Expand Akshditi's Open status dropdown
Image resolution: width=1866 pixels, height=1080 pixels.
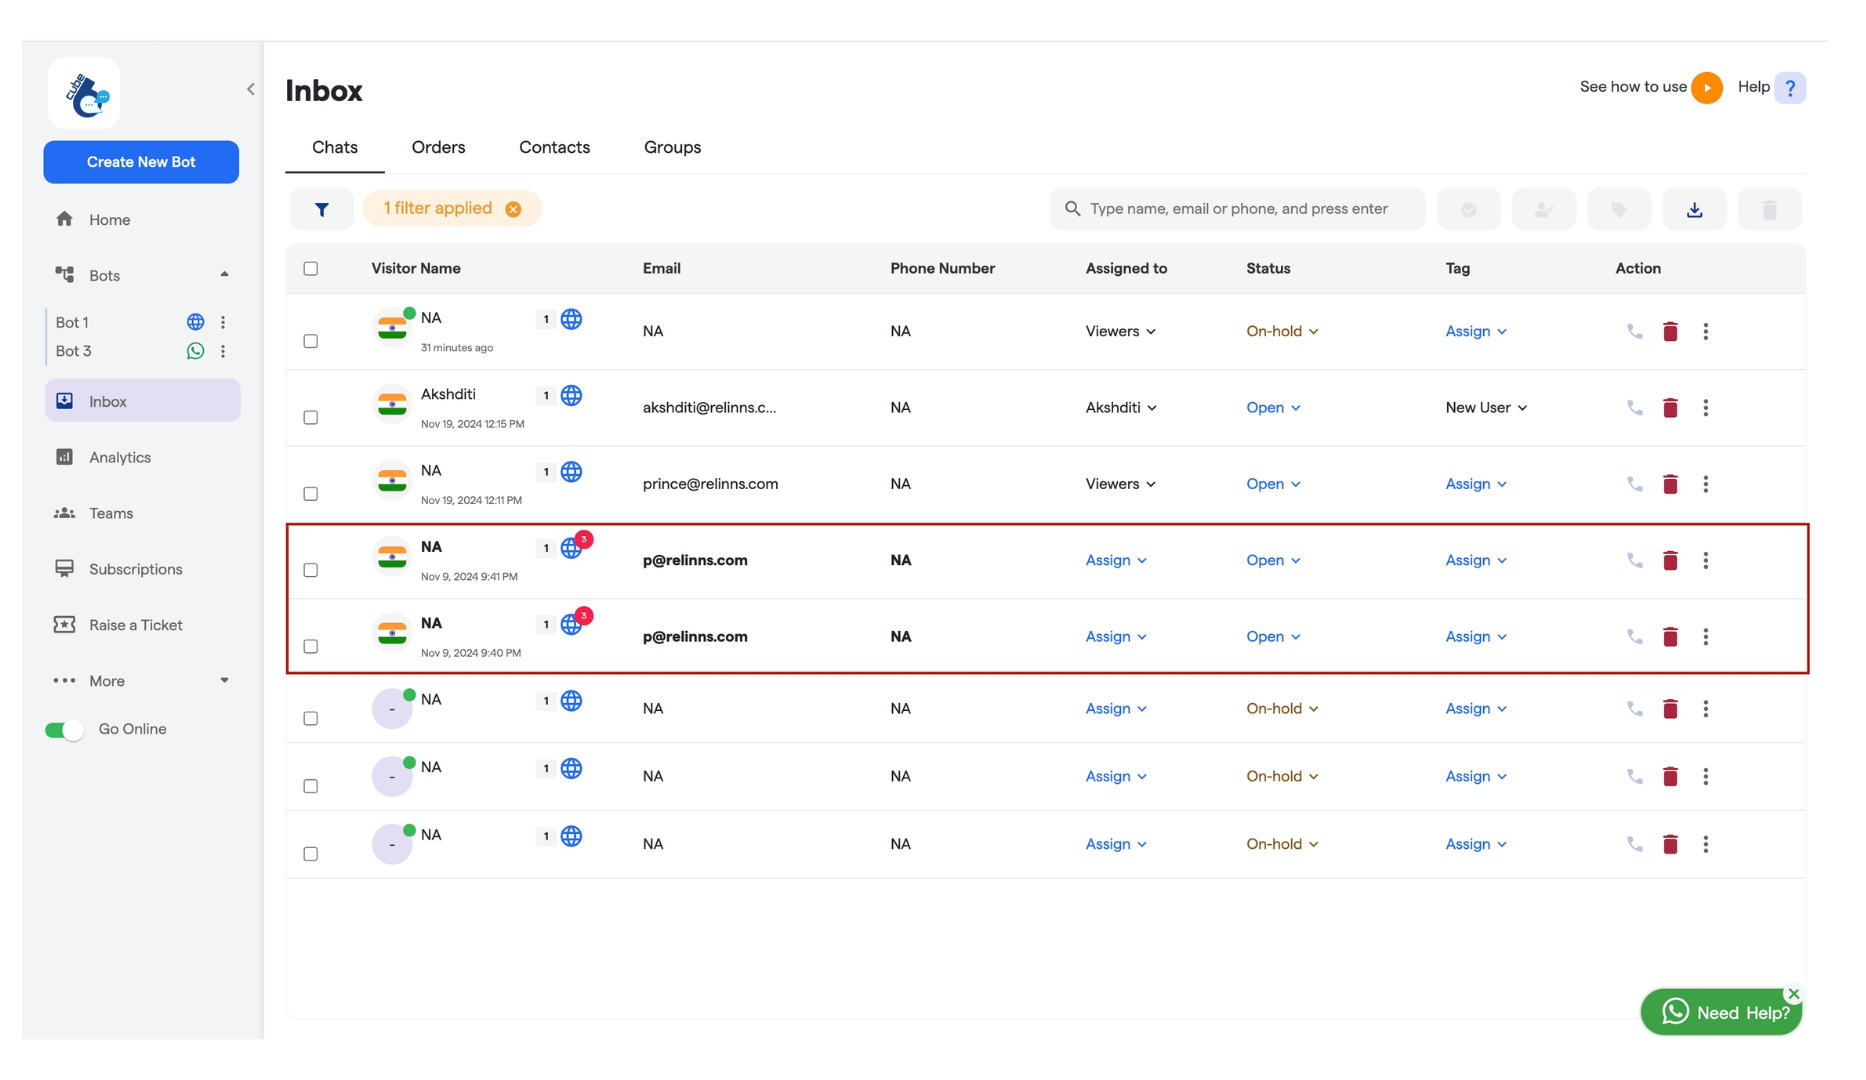(x=1273, y=408)
